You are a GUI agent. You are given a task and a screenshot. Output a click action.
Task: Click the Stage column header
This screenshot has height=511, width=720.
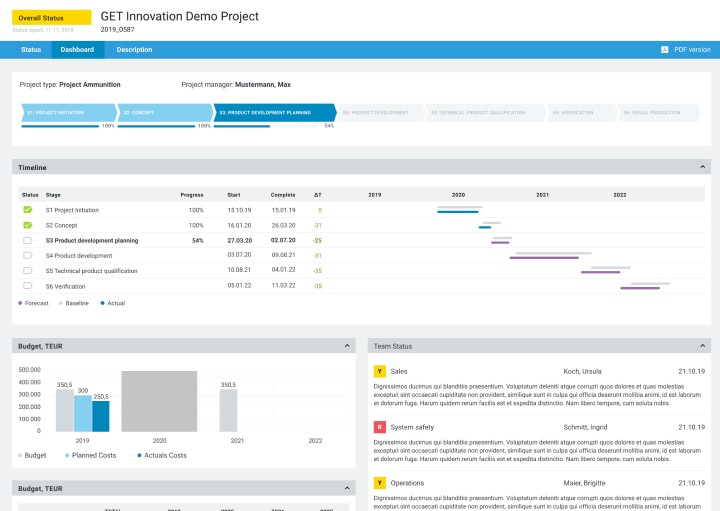(x=53, y=195)
